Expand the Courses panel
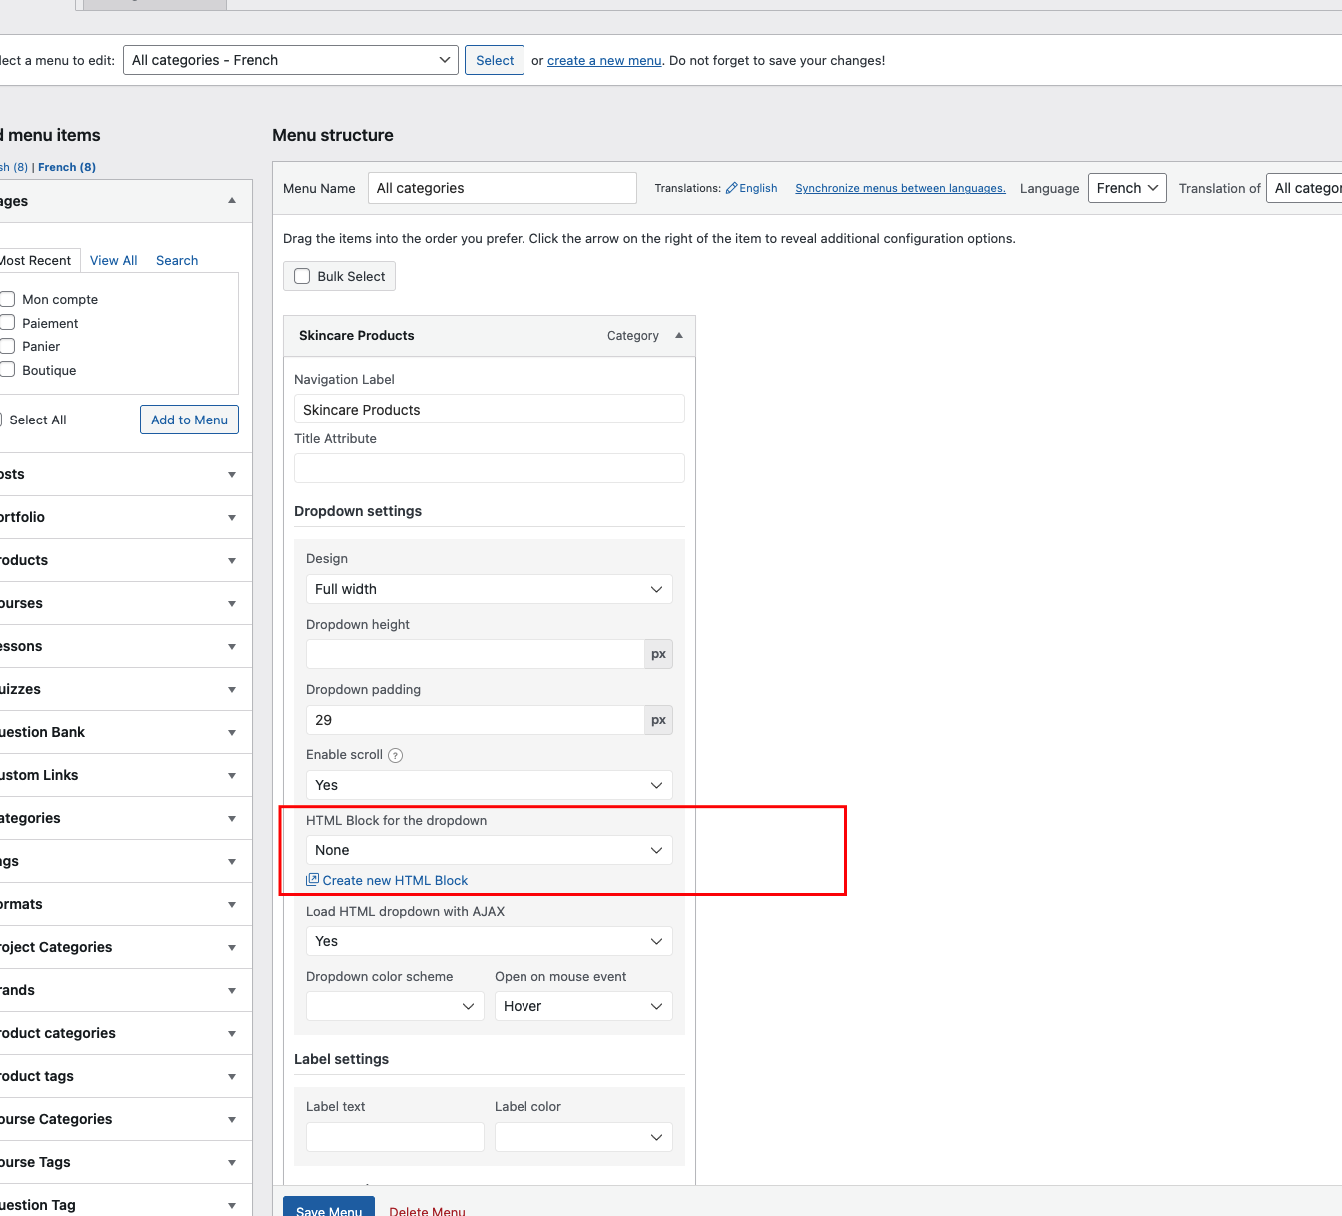This screenshot has width=1342, height=1216. [x=232, y=604]
